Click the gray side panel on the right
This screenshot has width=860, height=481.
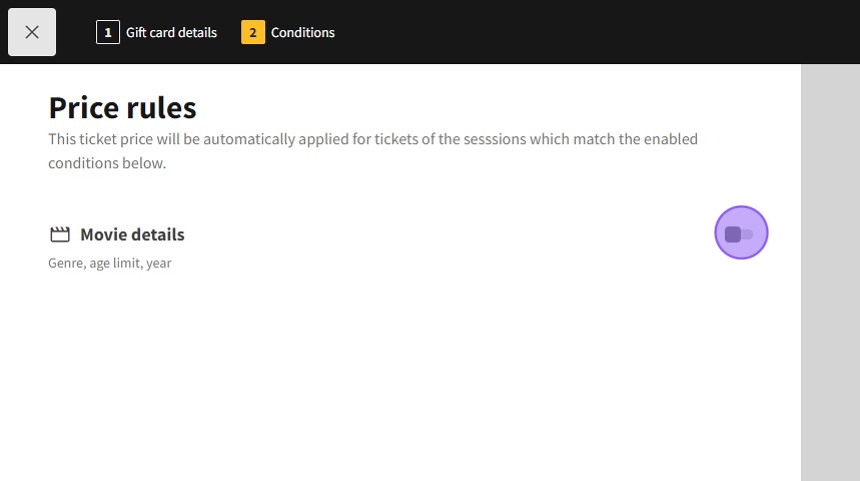pyautogui.click(x=830, y=270)
